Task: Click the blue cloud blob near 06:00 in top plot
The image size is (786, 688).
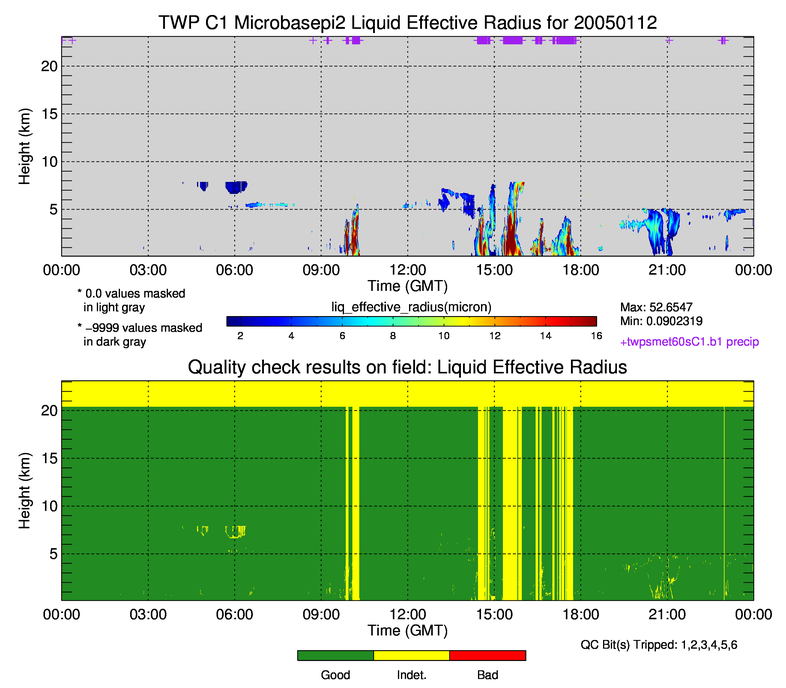Action: coord(236,187)
